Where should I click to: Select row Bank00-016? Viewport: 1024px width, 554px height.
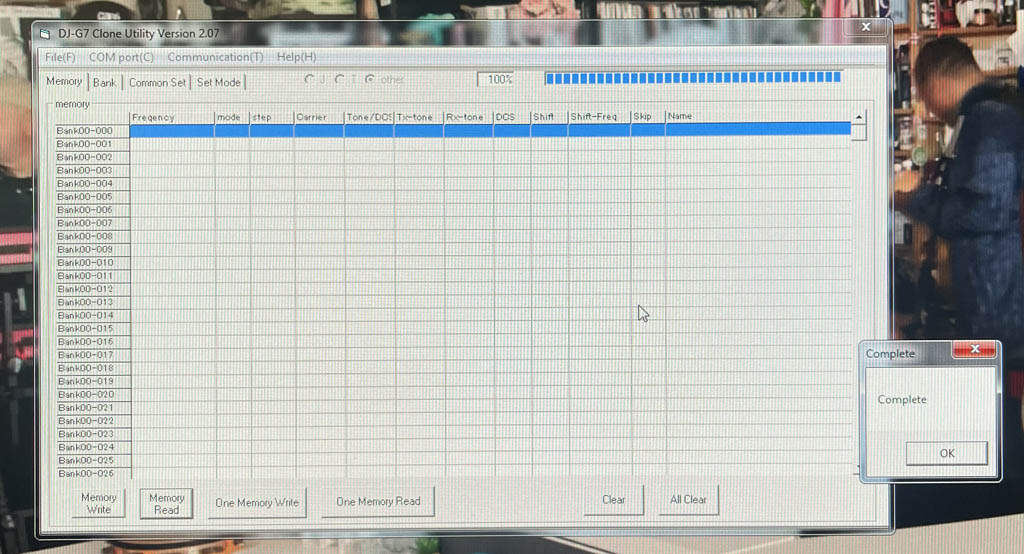pos(93,342)
